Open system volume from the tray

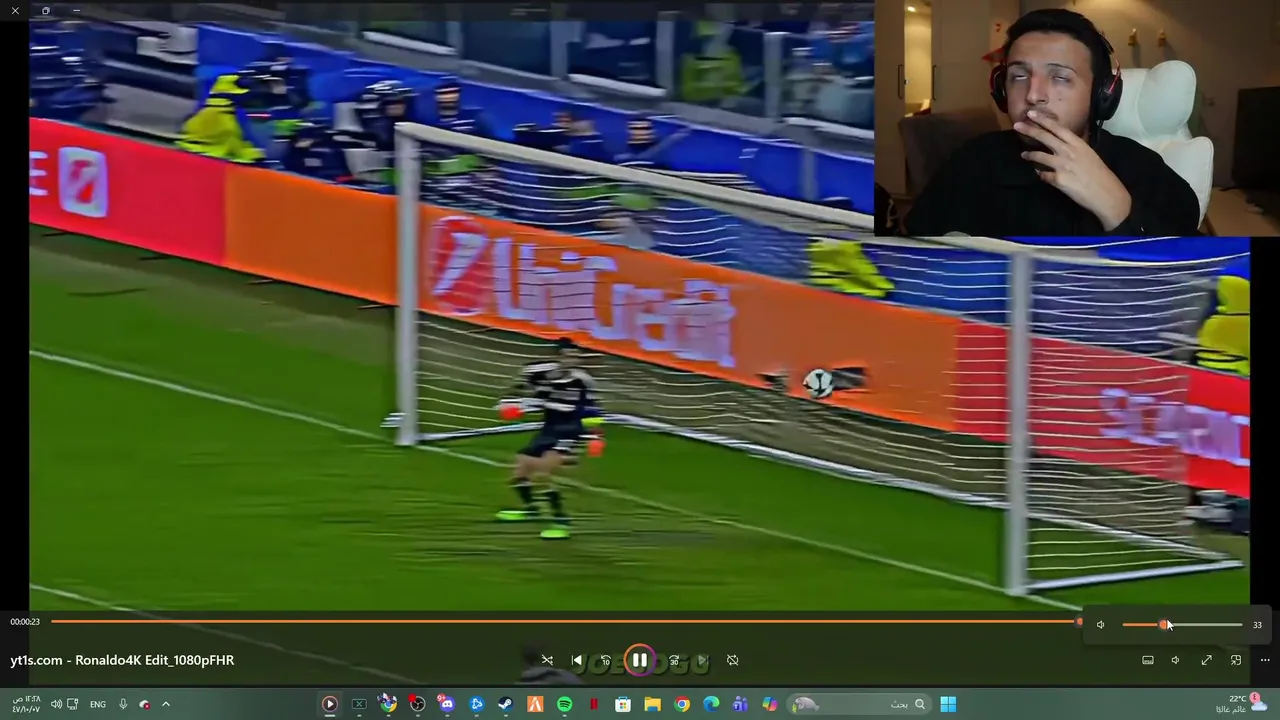pos(56,704)
